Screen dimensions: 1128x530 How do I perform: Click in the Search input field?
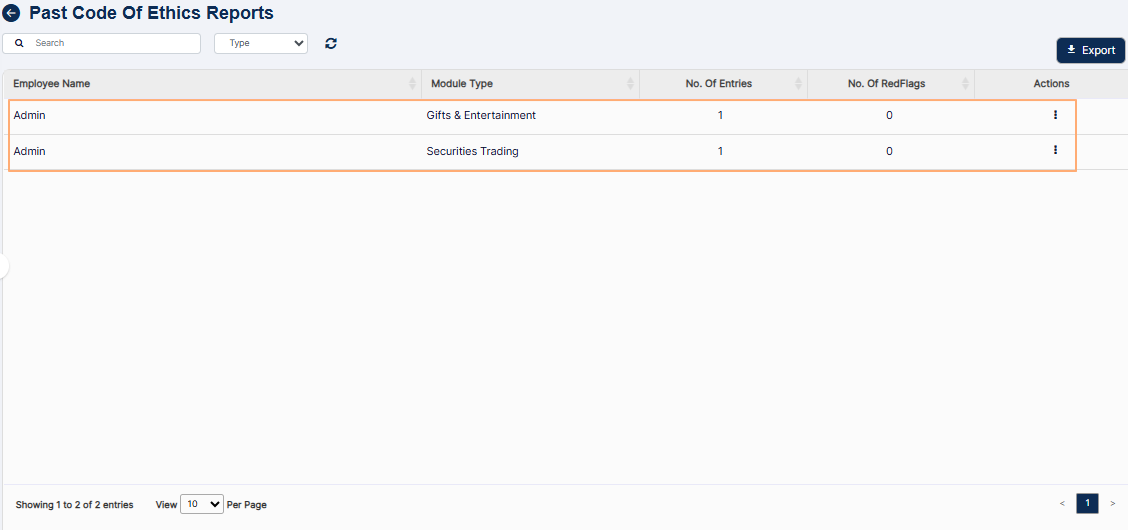click(112, 43)
